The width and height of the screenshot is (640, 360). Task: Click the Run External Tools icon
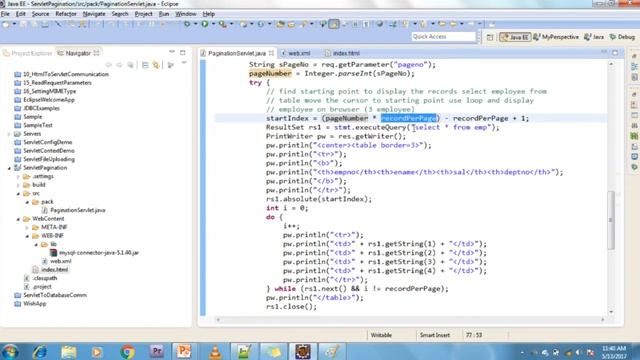point(222,24)
